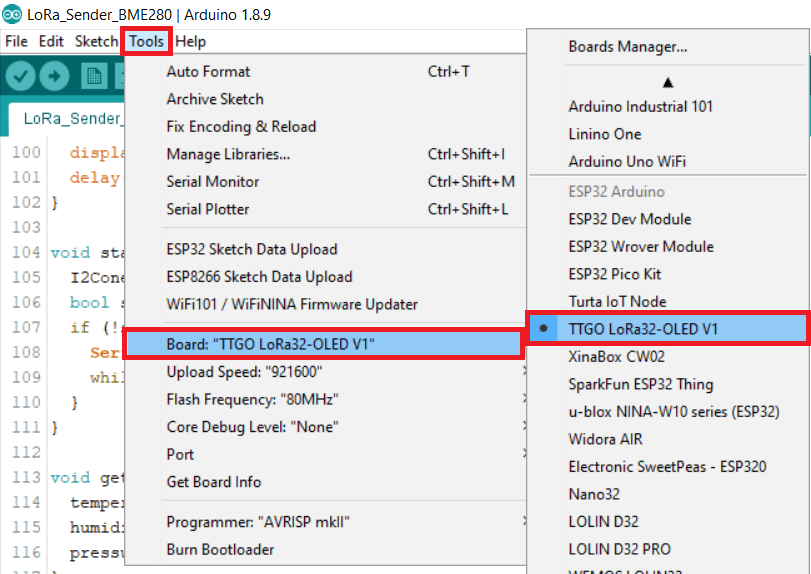Image resolution: width=811 pixels, height=574 pixels.
Task: Open the Port submenu
Action: [180, 454]
